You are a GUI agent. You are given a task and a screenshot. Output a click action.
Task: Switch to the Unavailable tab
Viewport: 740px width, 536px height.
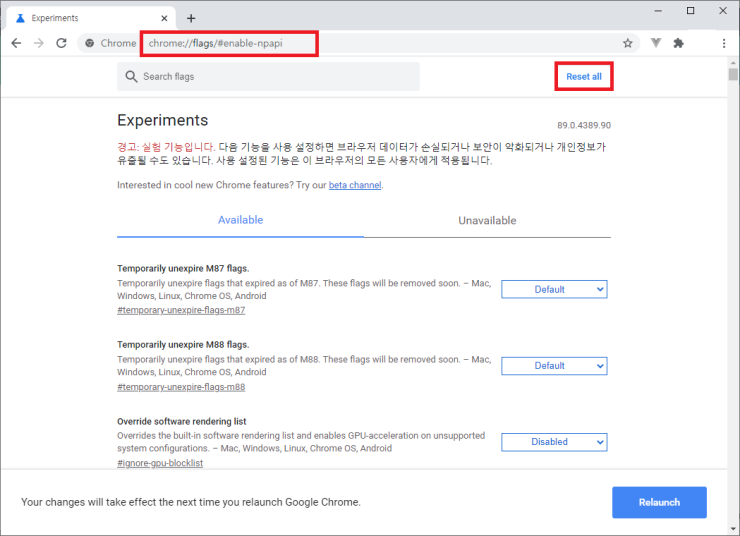tap(487, 220)
